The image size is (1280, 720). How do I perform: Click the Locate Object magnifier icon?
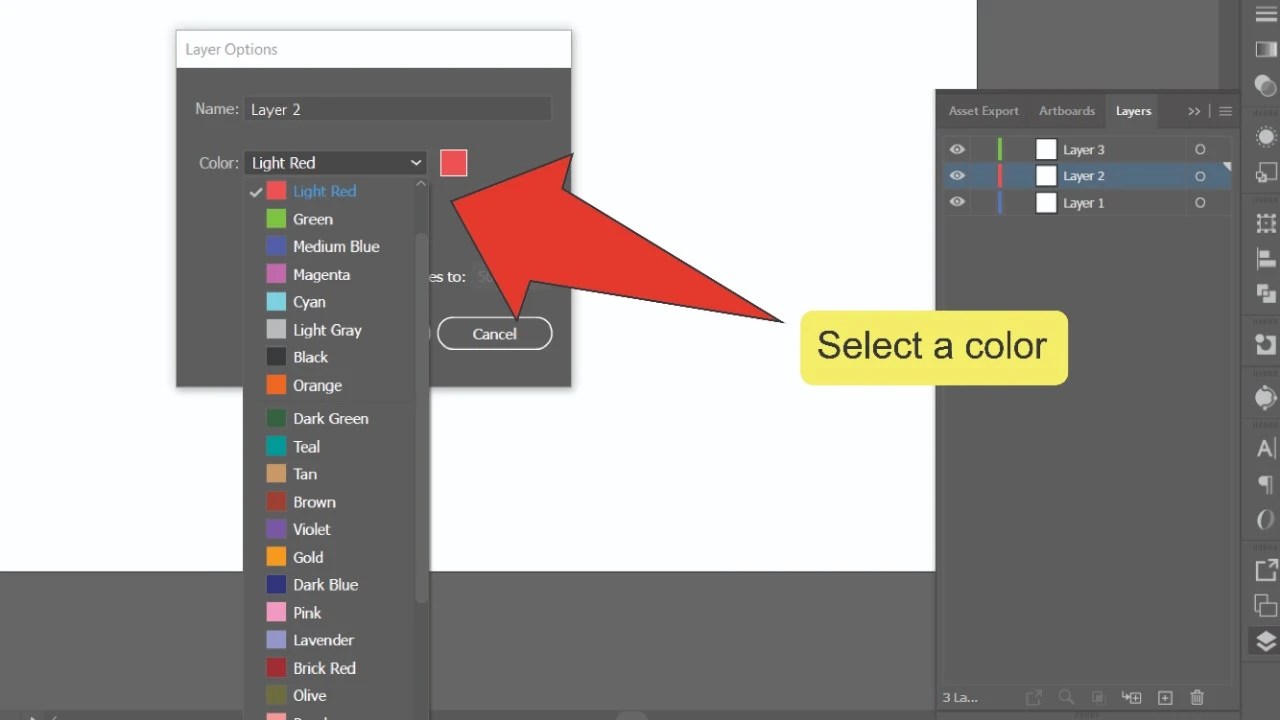click(1066, 697)
